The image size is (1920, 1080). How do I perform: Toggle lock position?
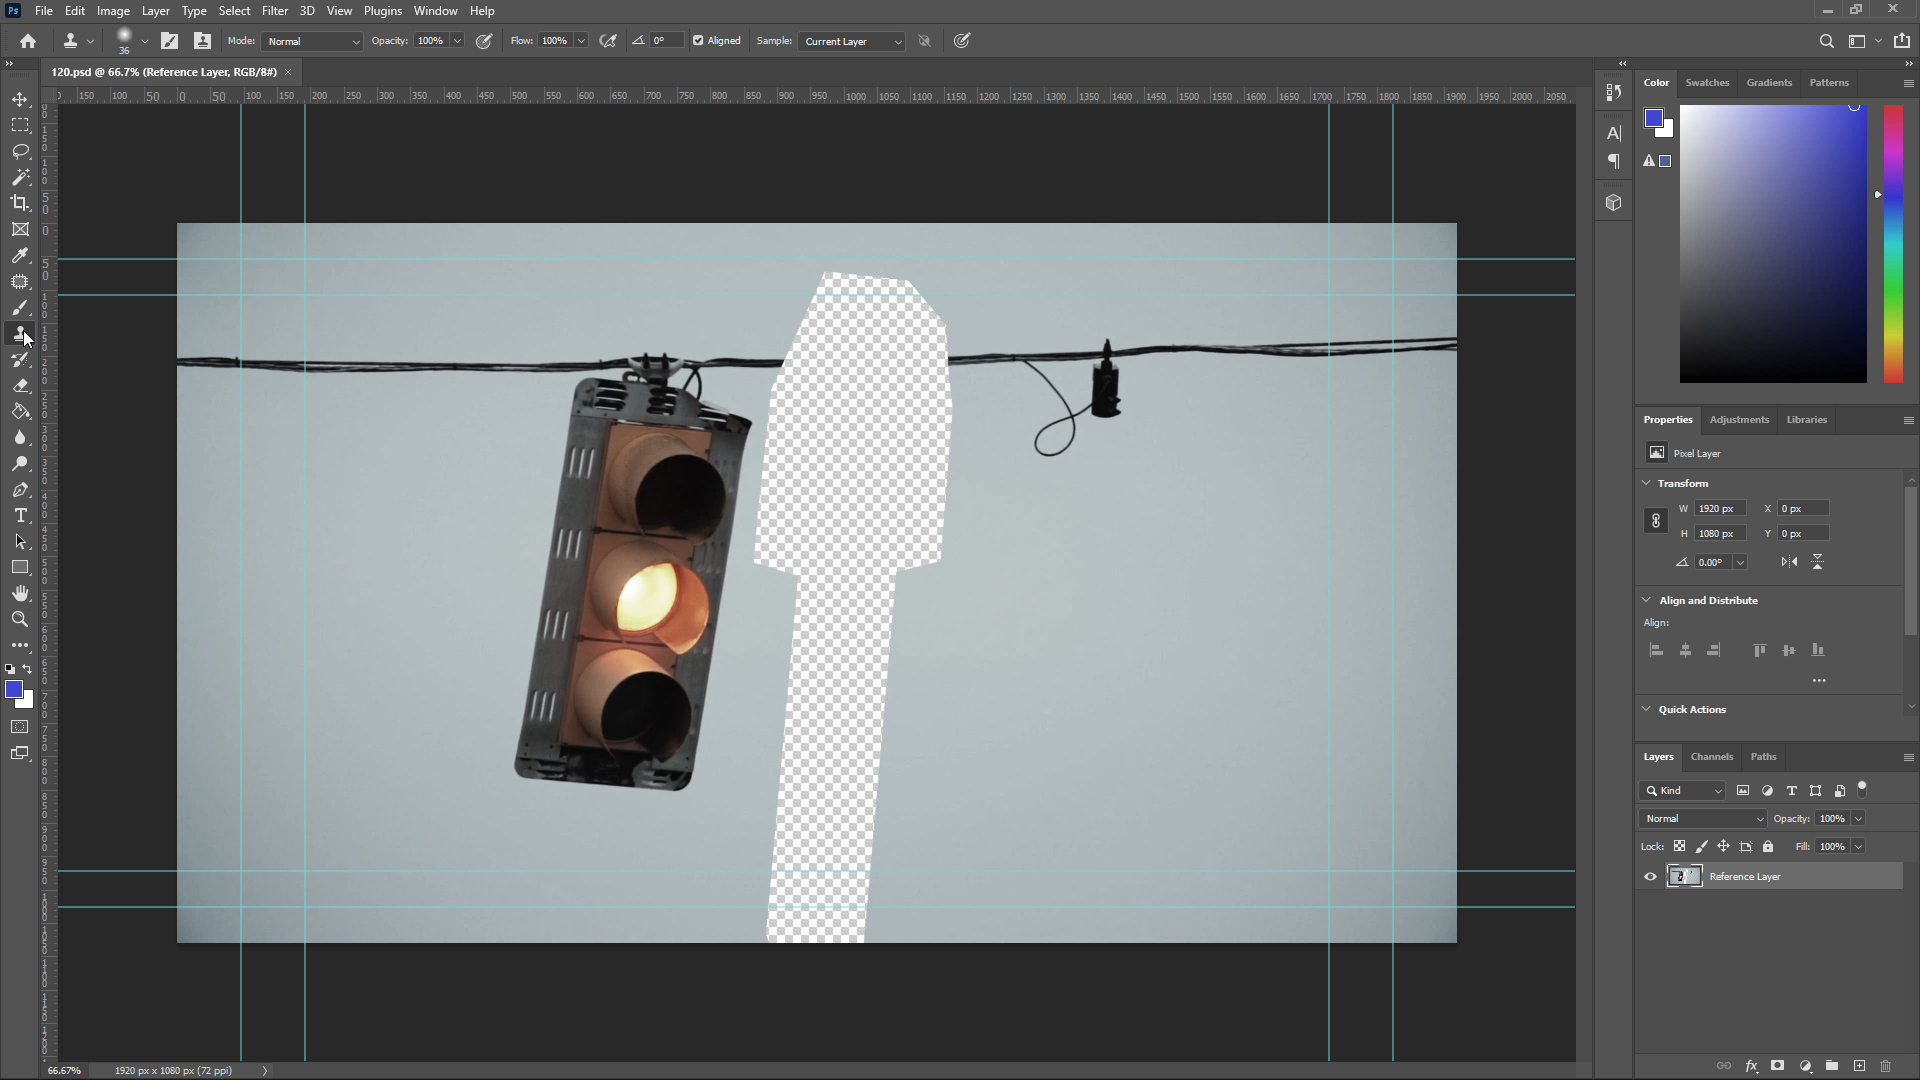pos(1723,846)
